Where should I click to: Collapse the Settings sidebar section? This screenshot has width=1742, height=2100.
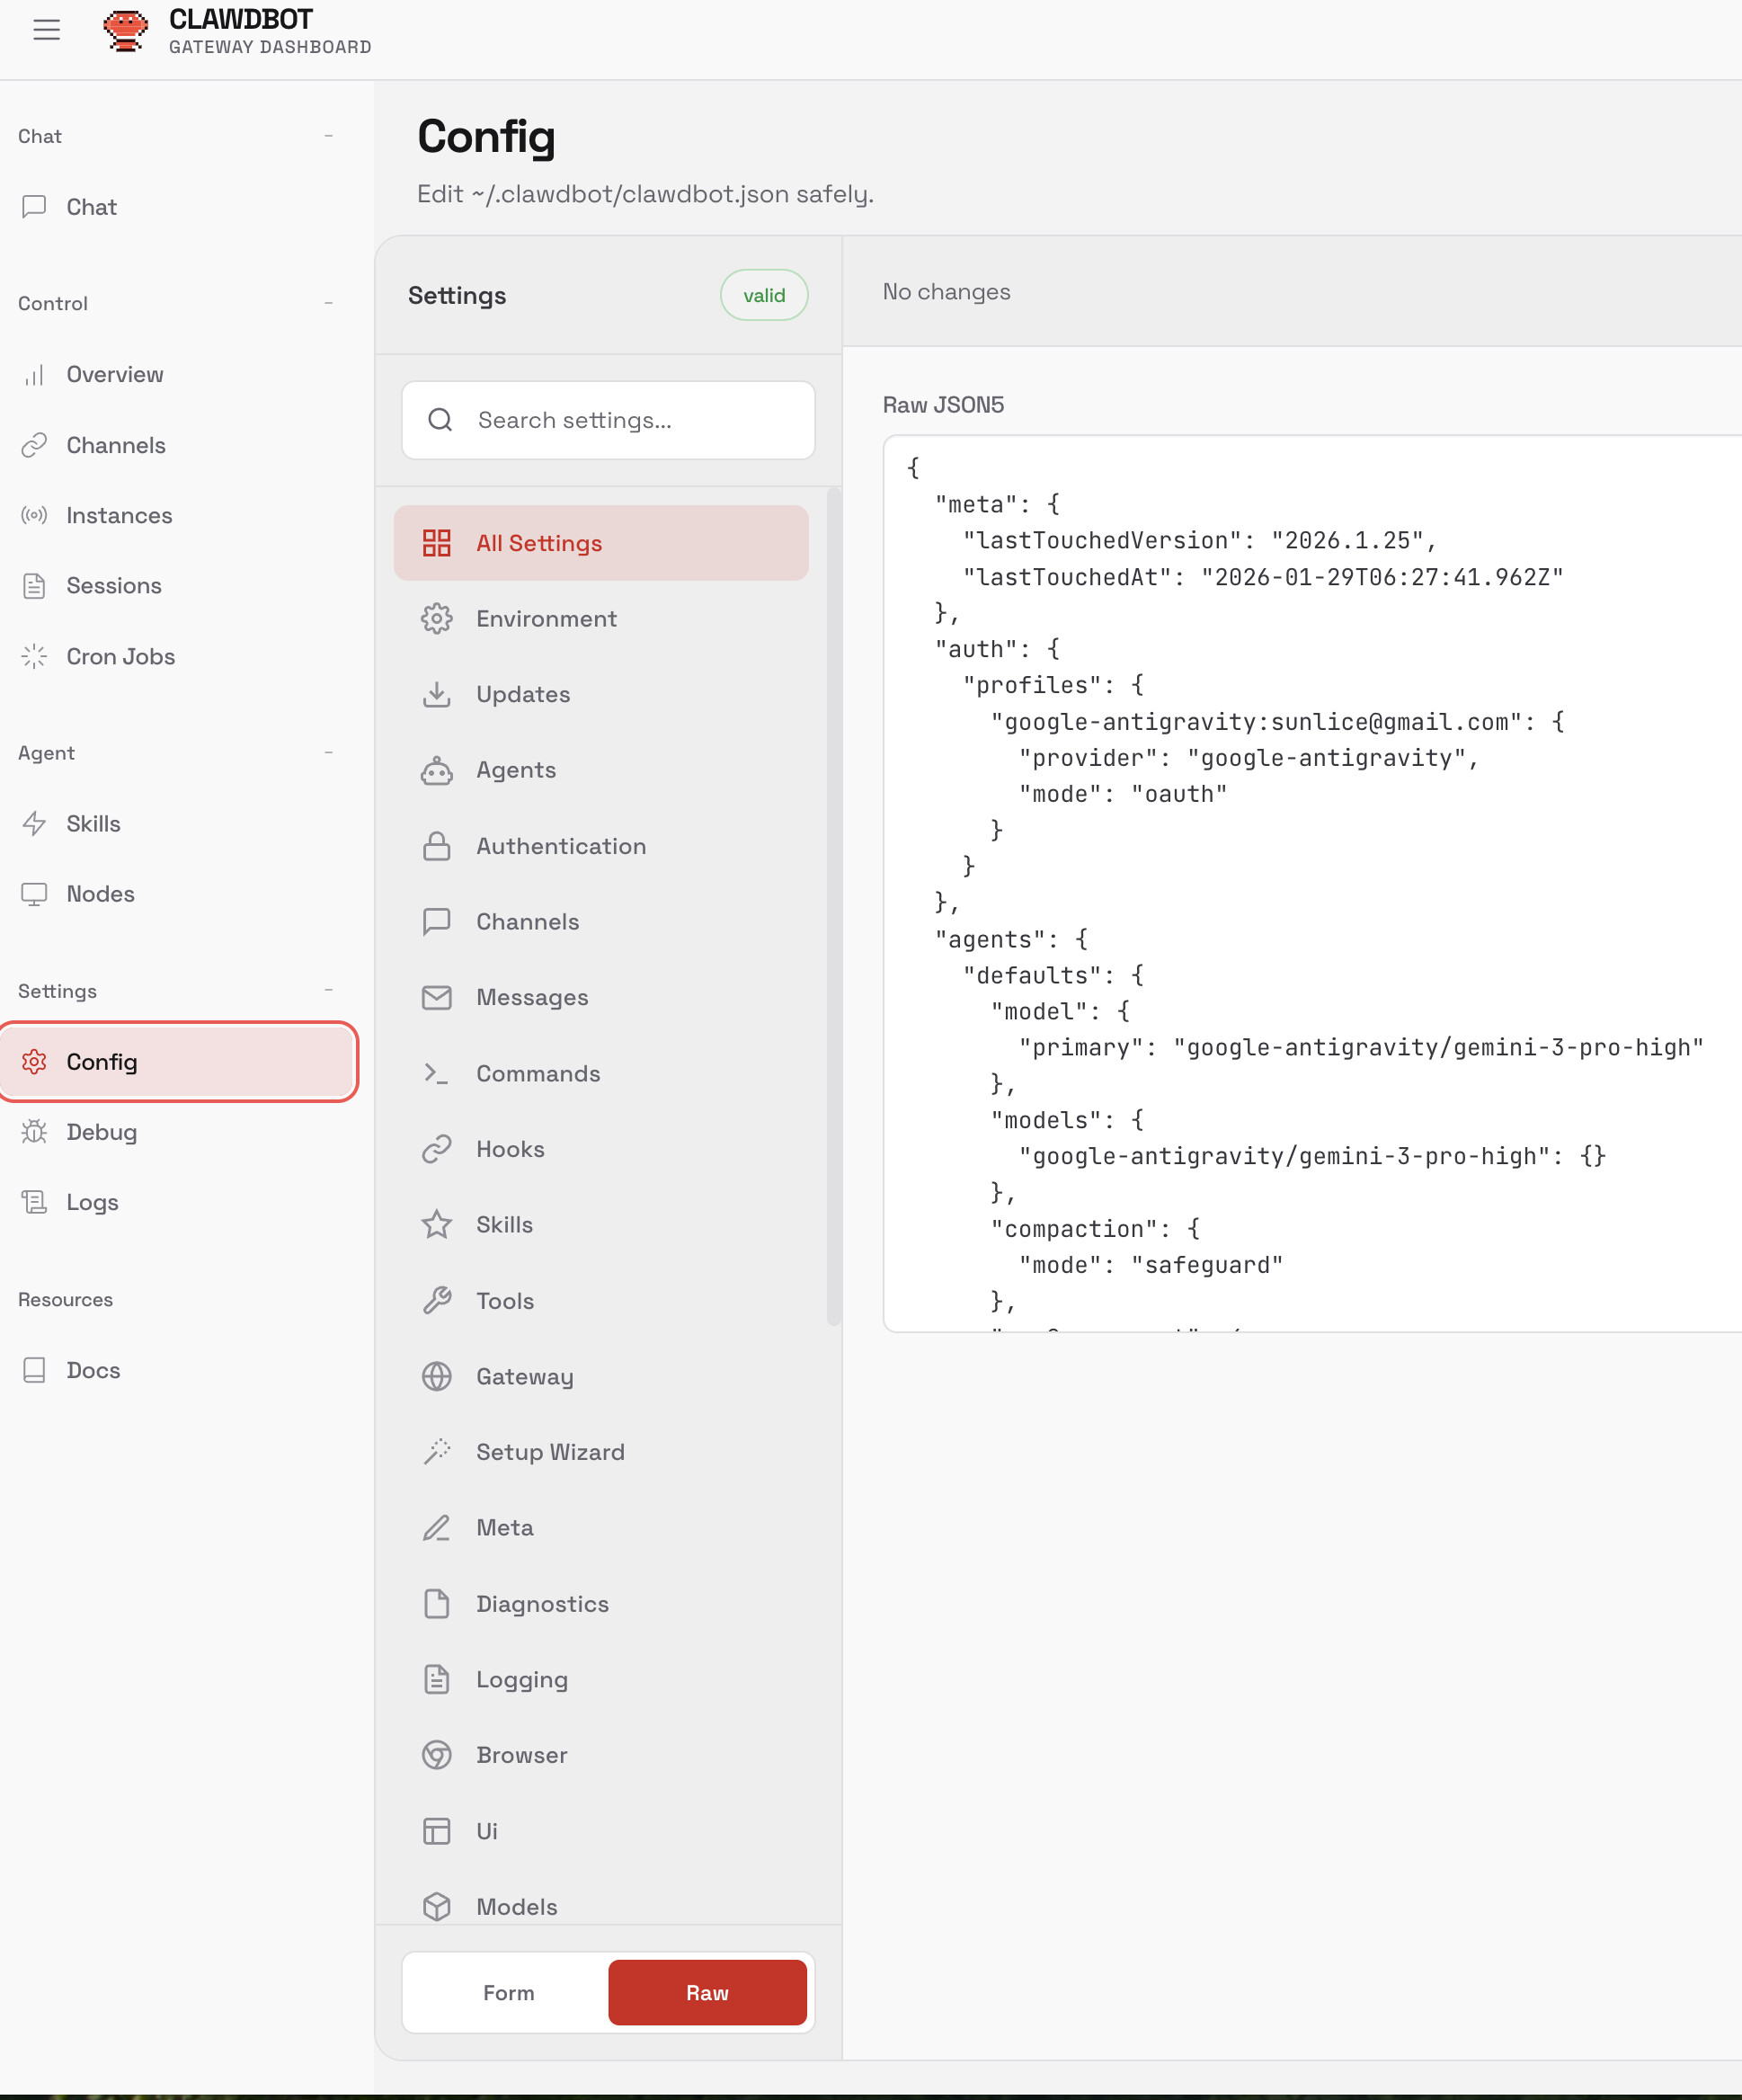[328, 991]
